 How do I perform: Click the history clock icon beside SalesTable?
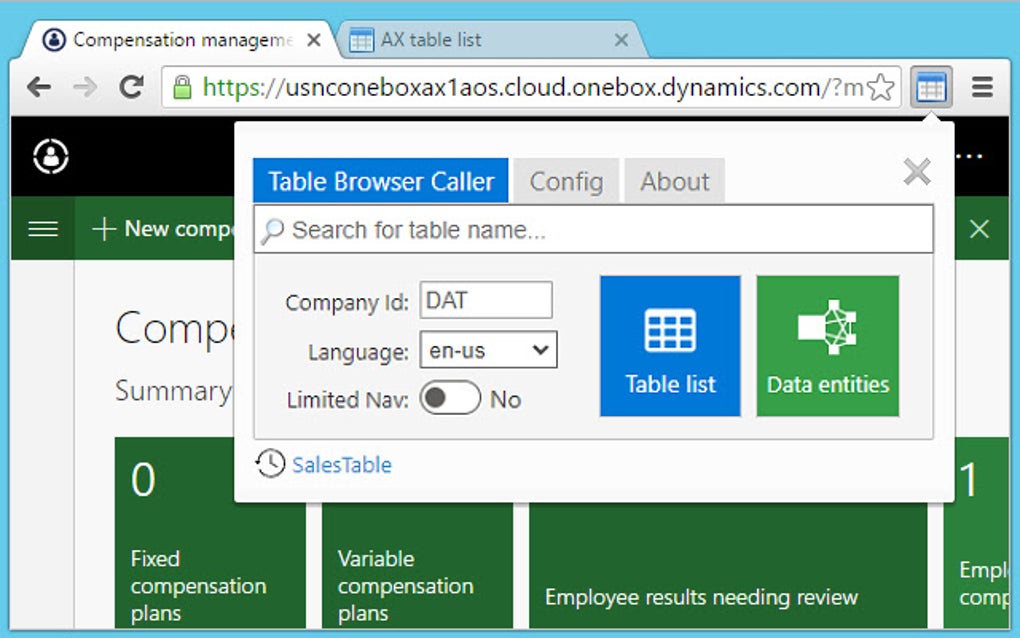(270, 464)
